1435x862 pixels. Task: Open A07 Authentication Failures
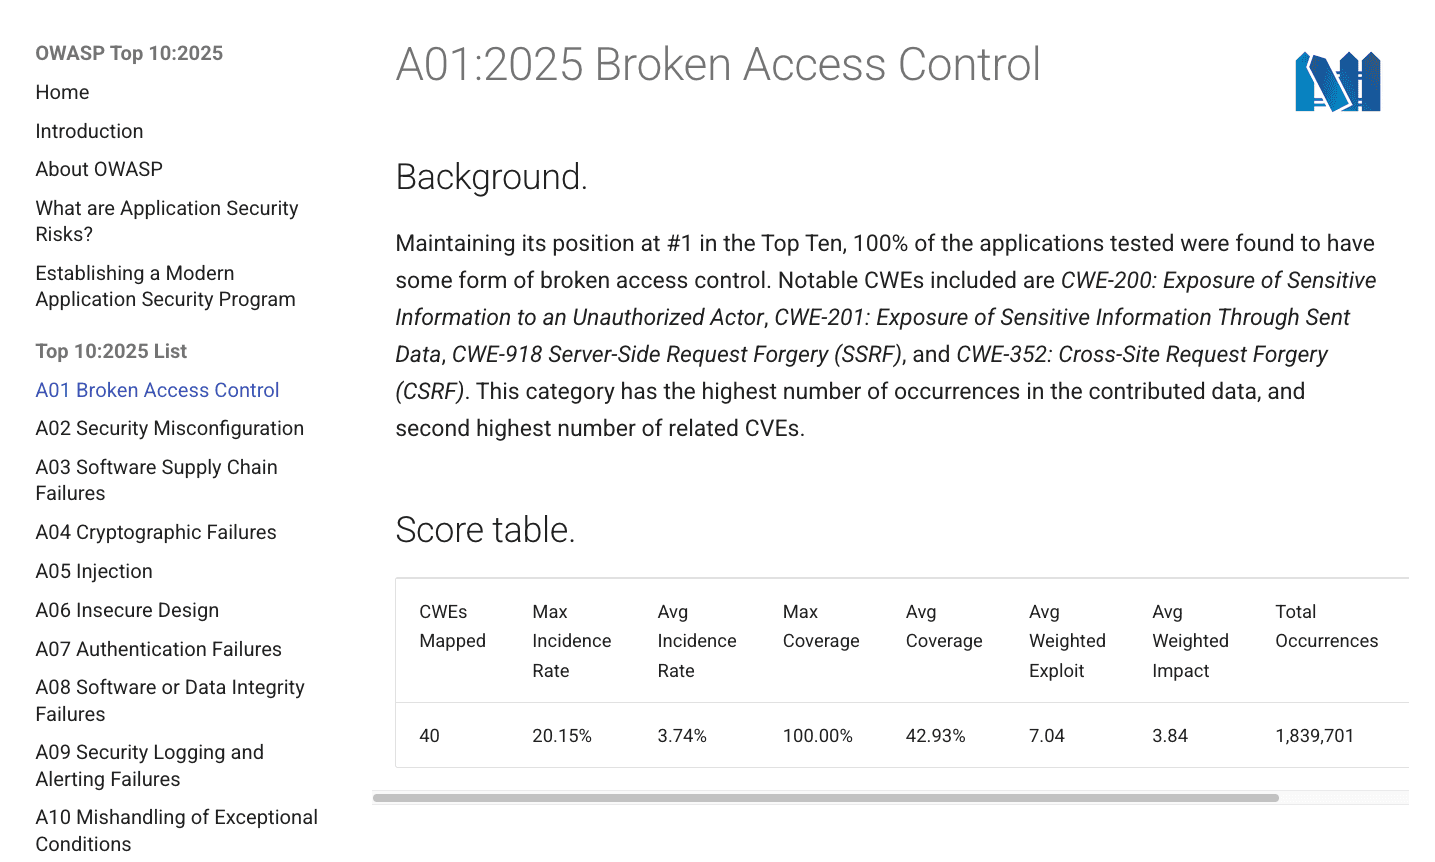pos(158,649)
